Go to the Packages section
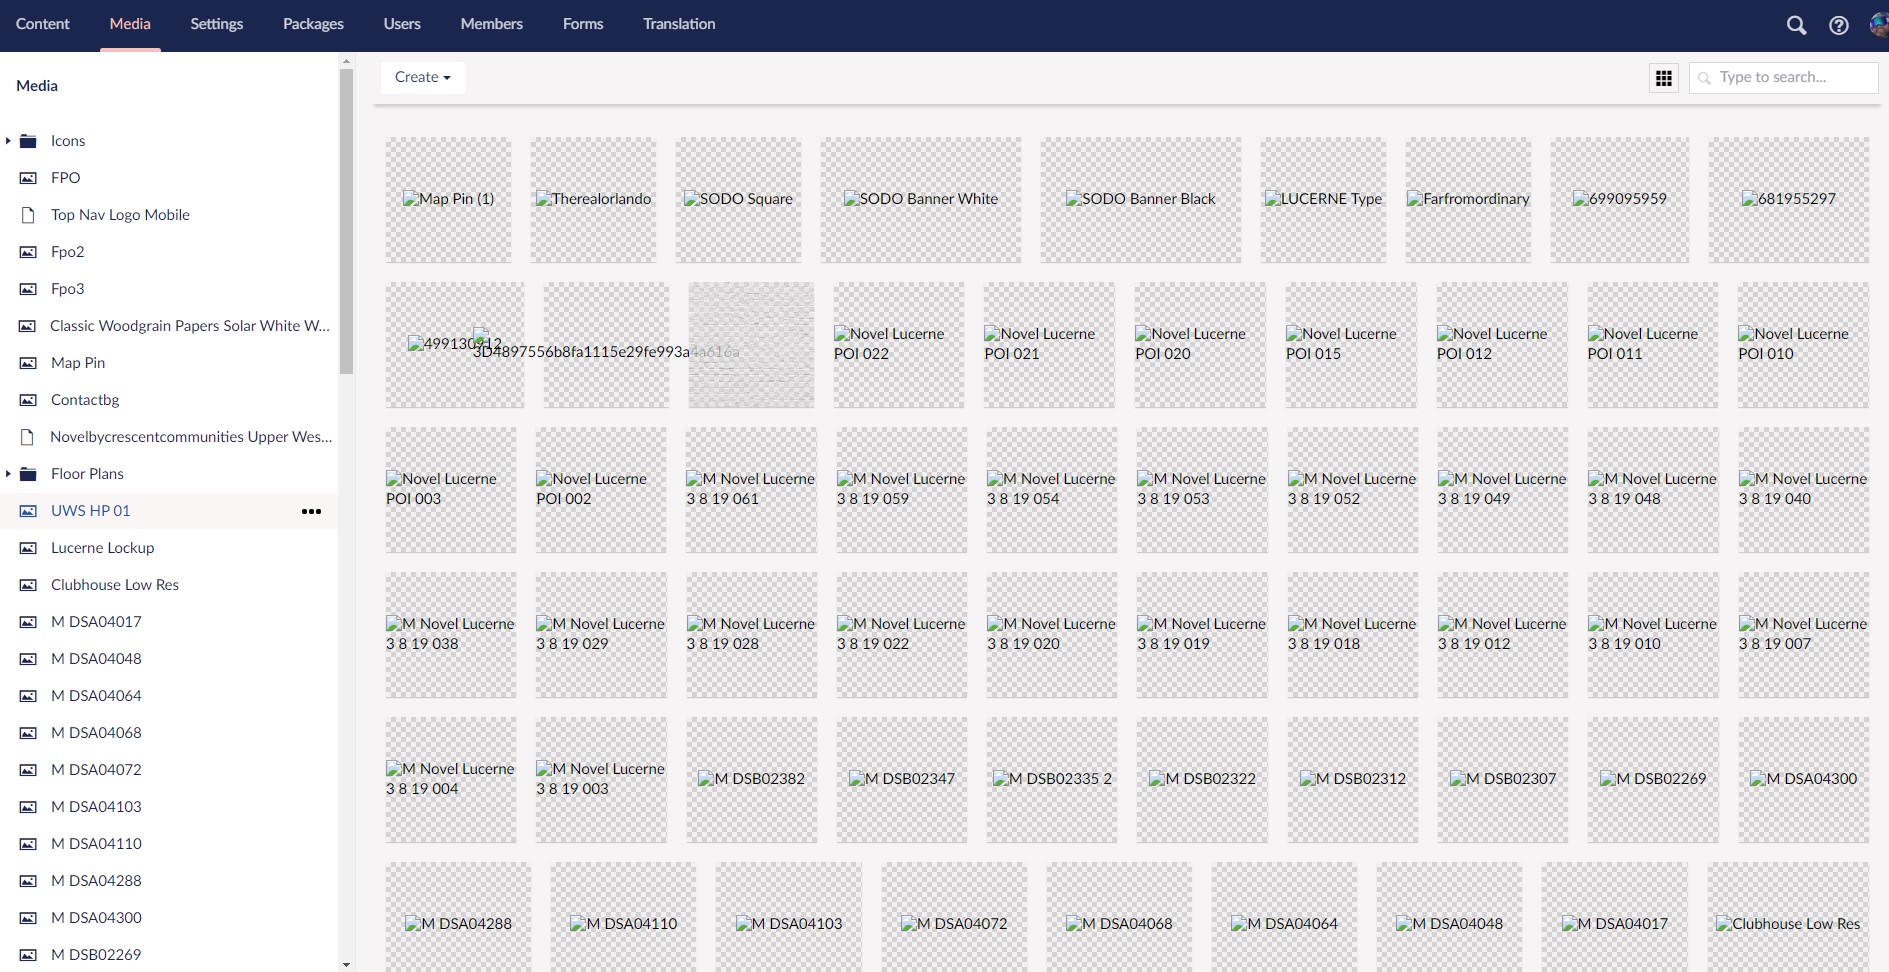Viewport: 1889px width, 972px height. [313, 24]
